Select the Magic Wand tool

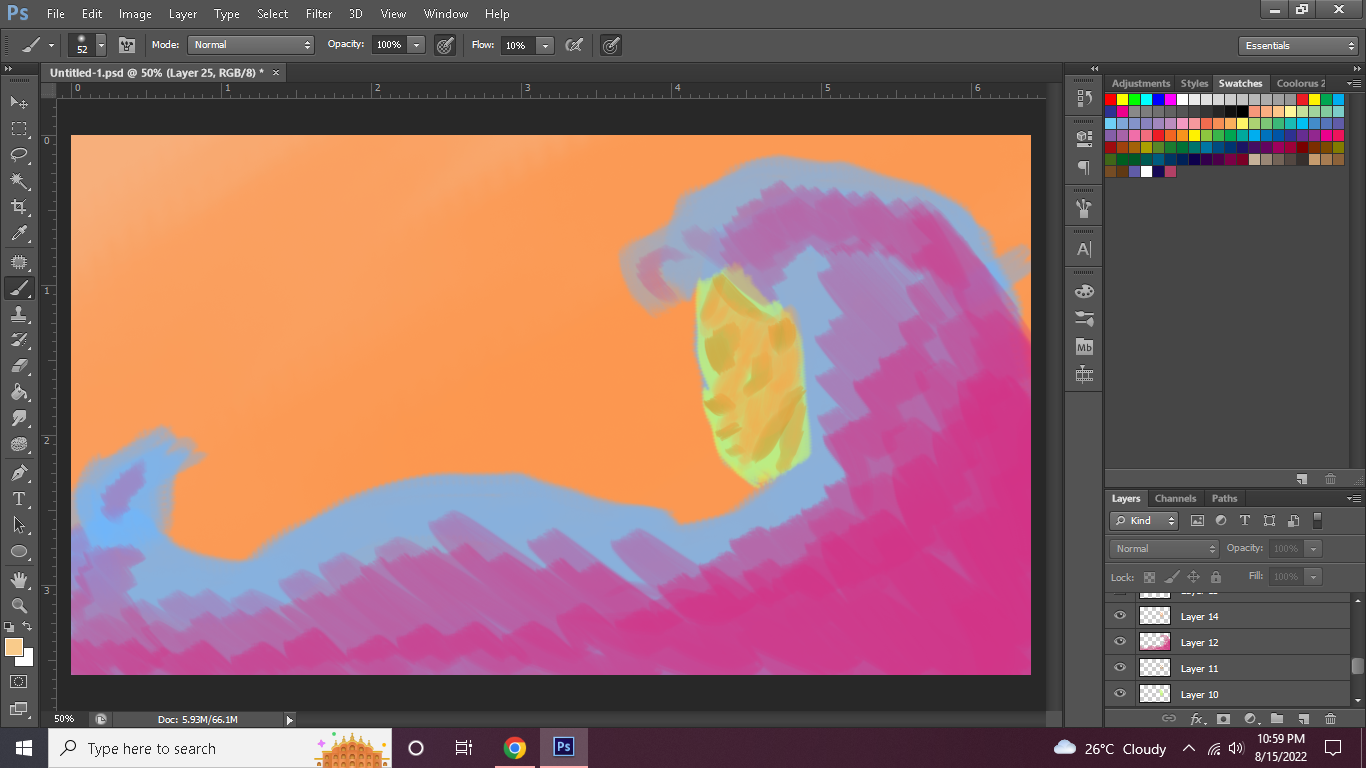tap(19, 181)
